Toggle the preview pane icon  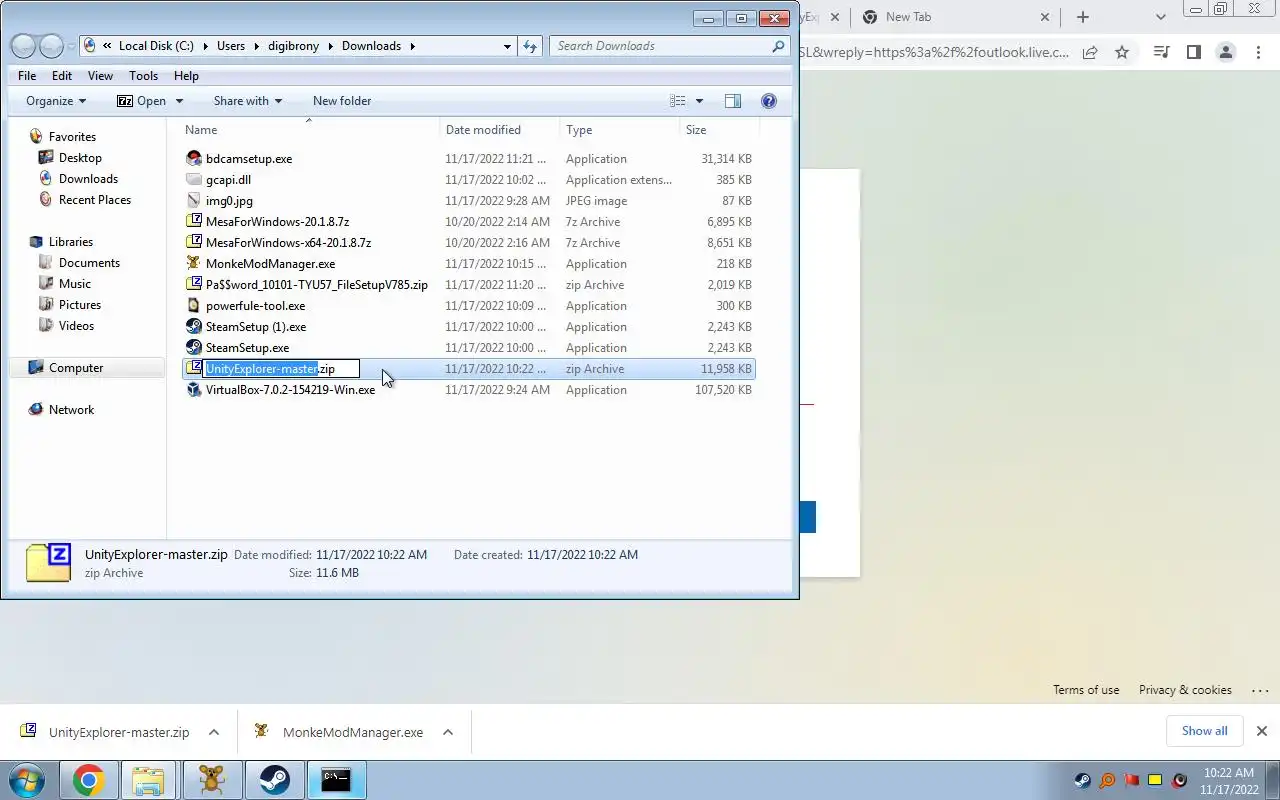click(732, 101)
